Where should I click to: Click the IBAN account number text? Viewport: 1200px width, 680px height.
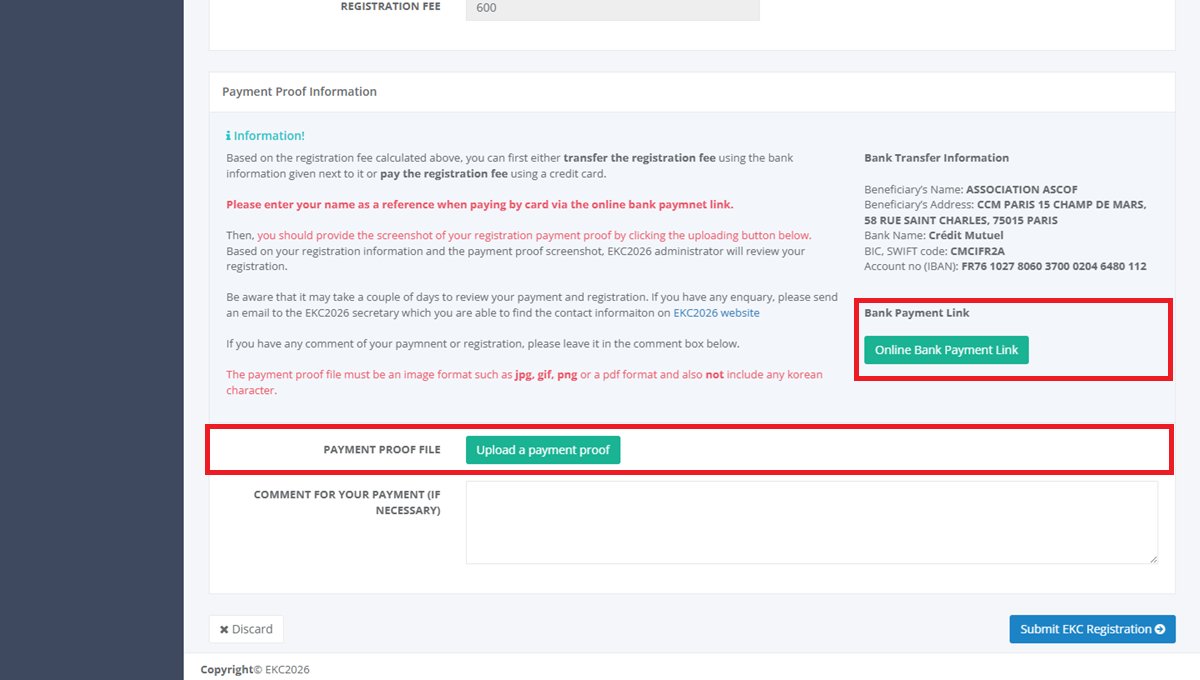[x=1053, y=267]
